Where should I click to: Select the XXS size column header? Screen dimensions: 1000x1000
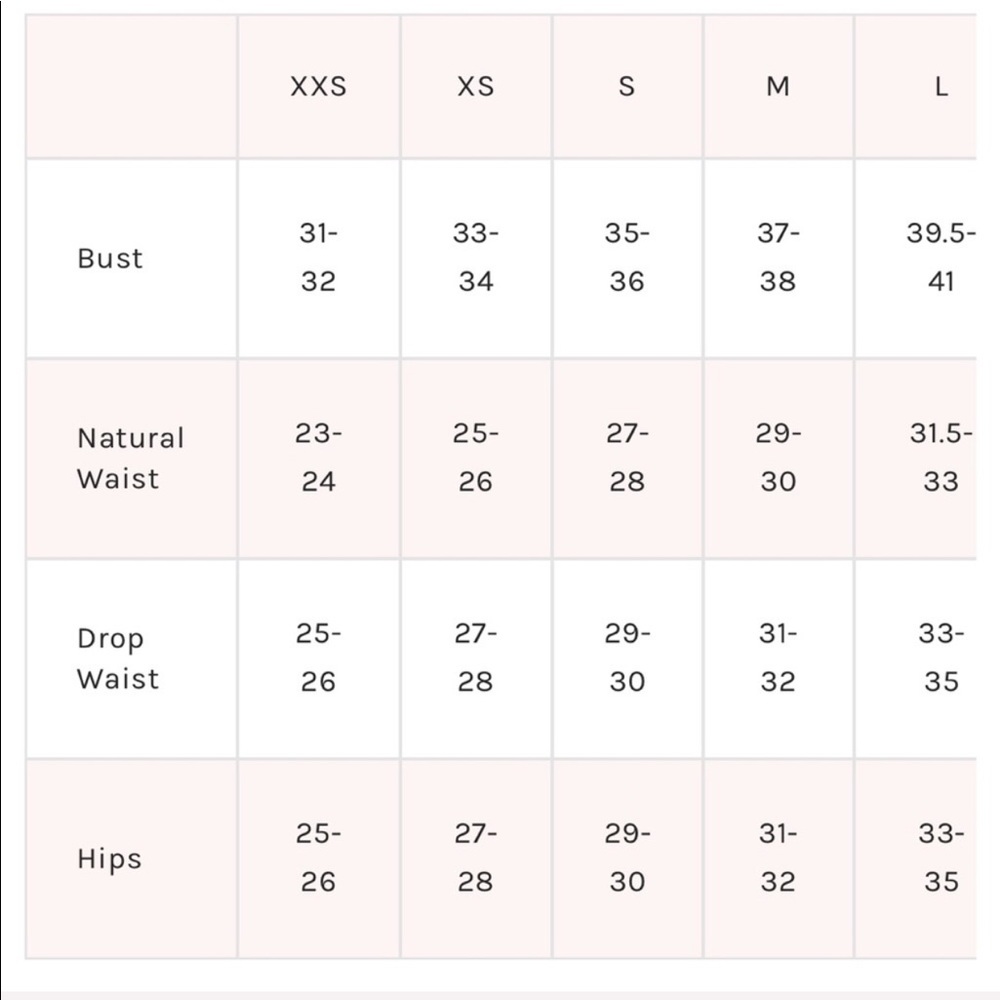coord(318,86)
